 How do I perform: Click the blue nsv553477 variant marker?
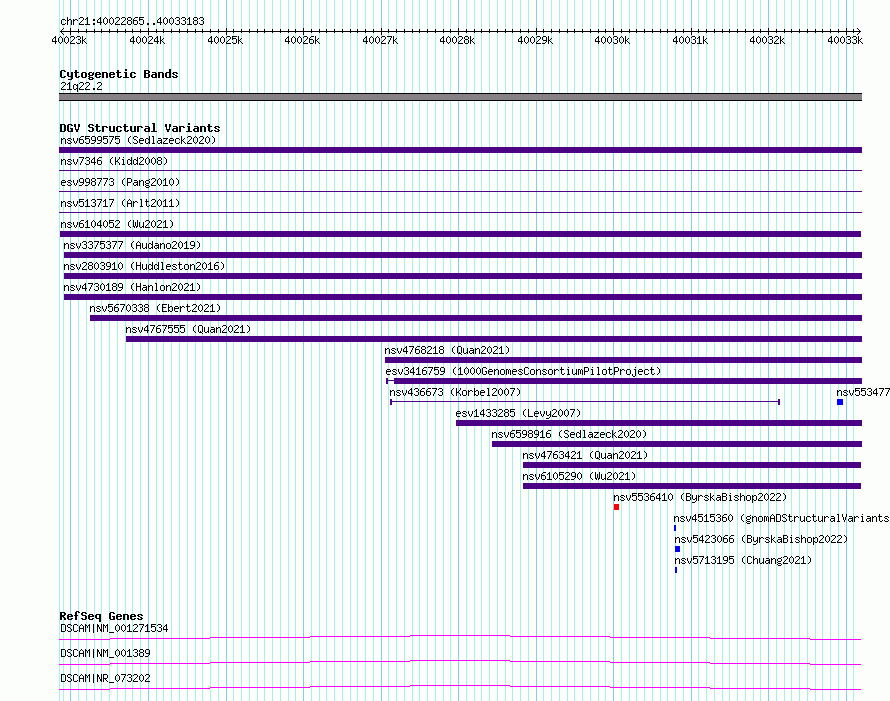(840, 402)
